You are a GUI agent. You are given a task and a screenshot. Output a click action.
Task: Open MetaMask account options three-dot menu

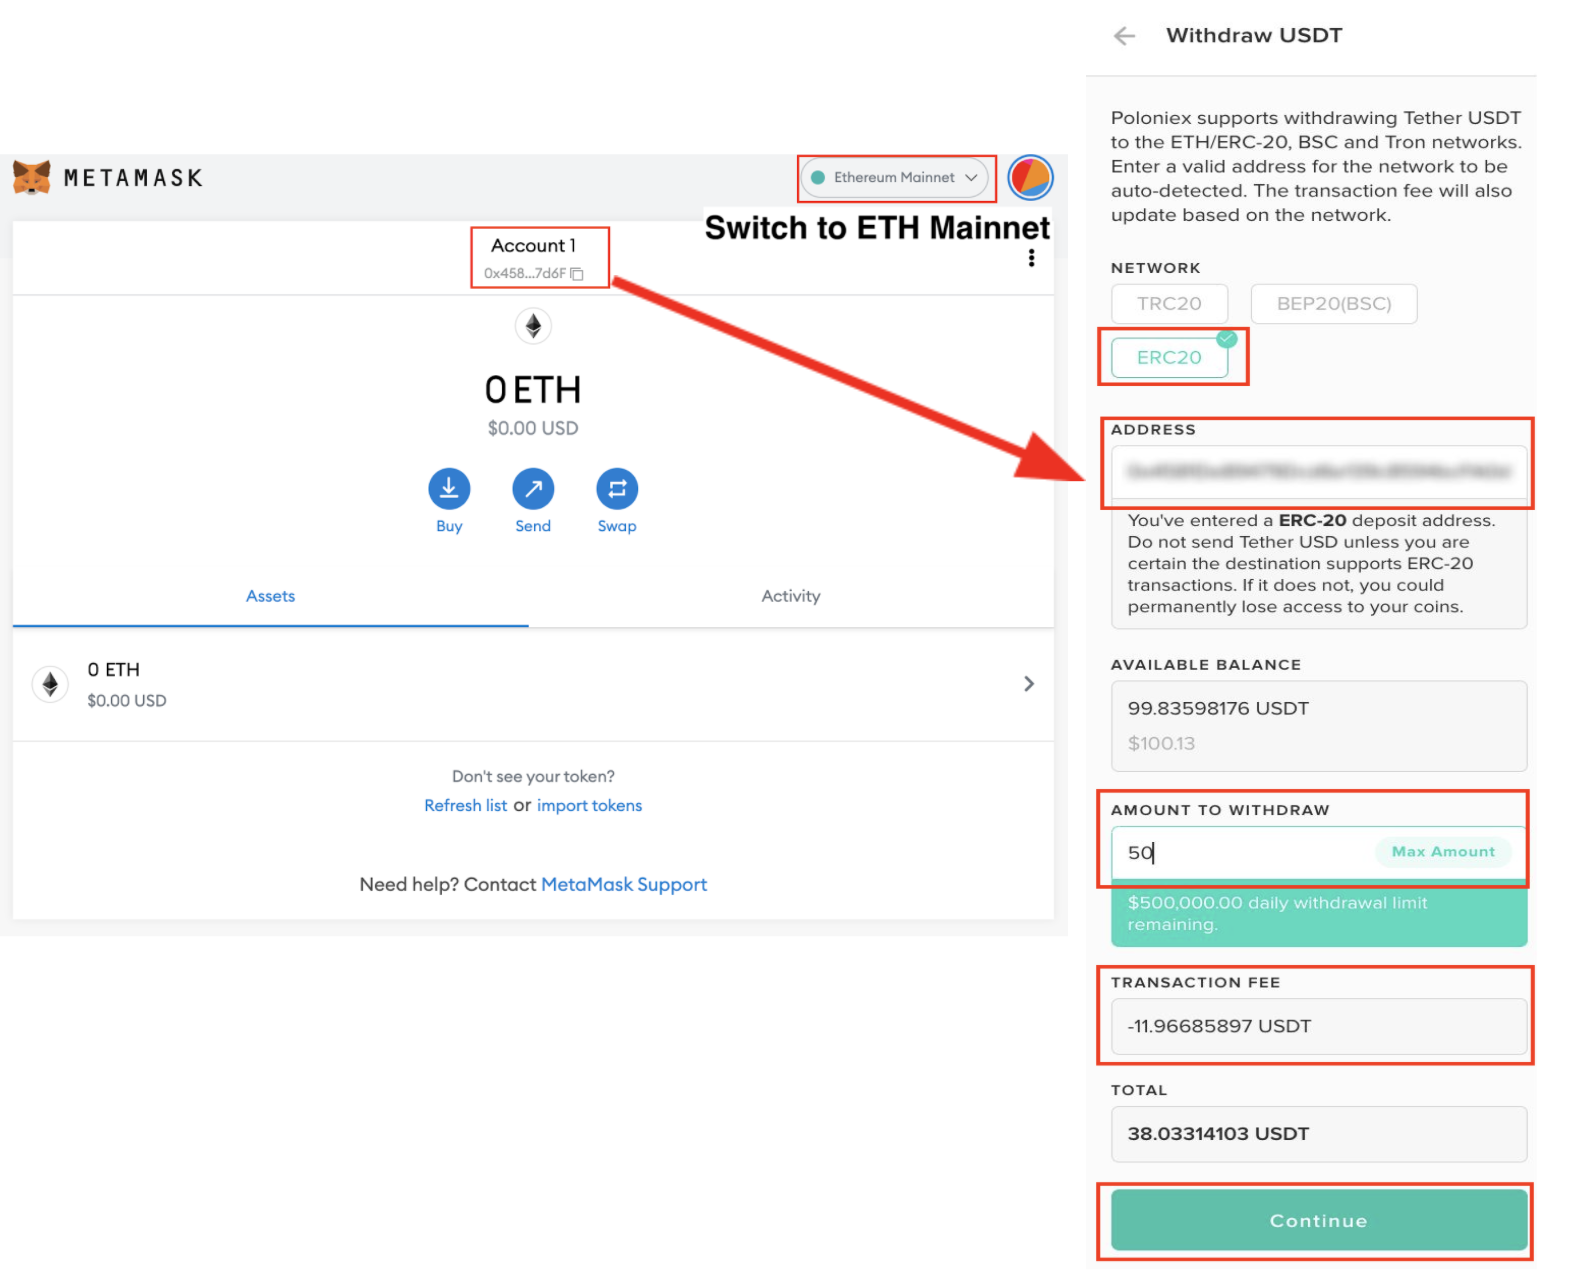(x=1031, y=259)
